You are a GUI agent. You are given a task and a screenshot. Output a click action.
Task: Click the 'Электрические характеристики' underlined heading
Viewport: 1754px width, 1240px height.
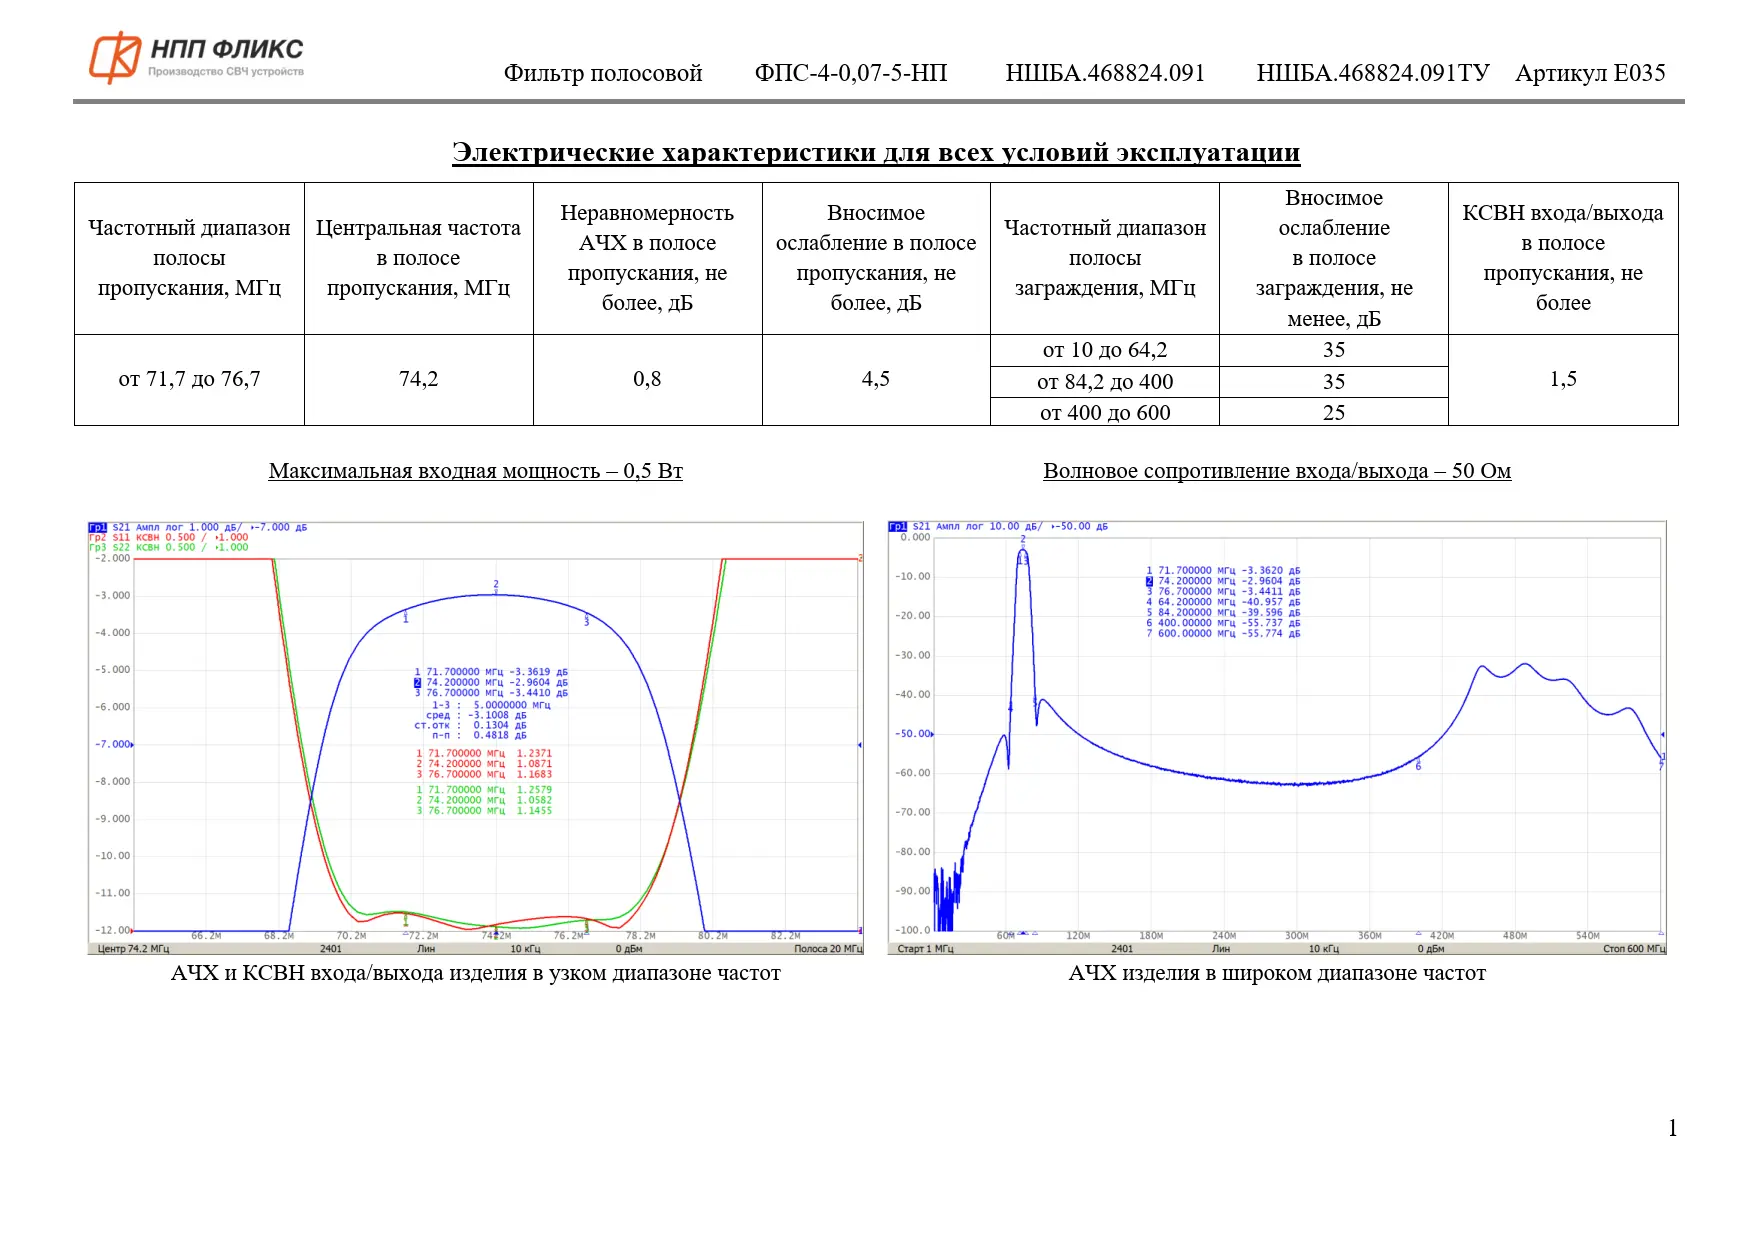click(x=876, y=152)
